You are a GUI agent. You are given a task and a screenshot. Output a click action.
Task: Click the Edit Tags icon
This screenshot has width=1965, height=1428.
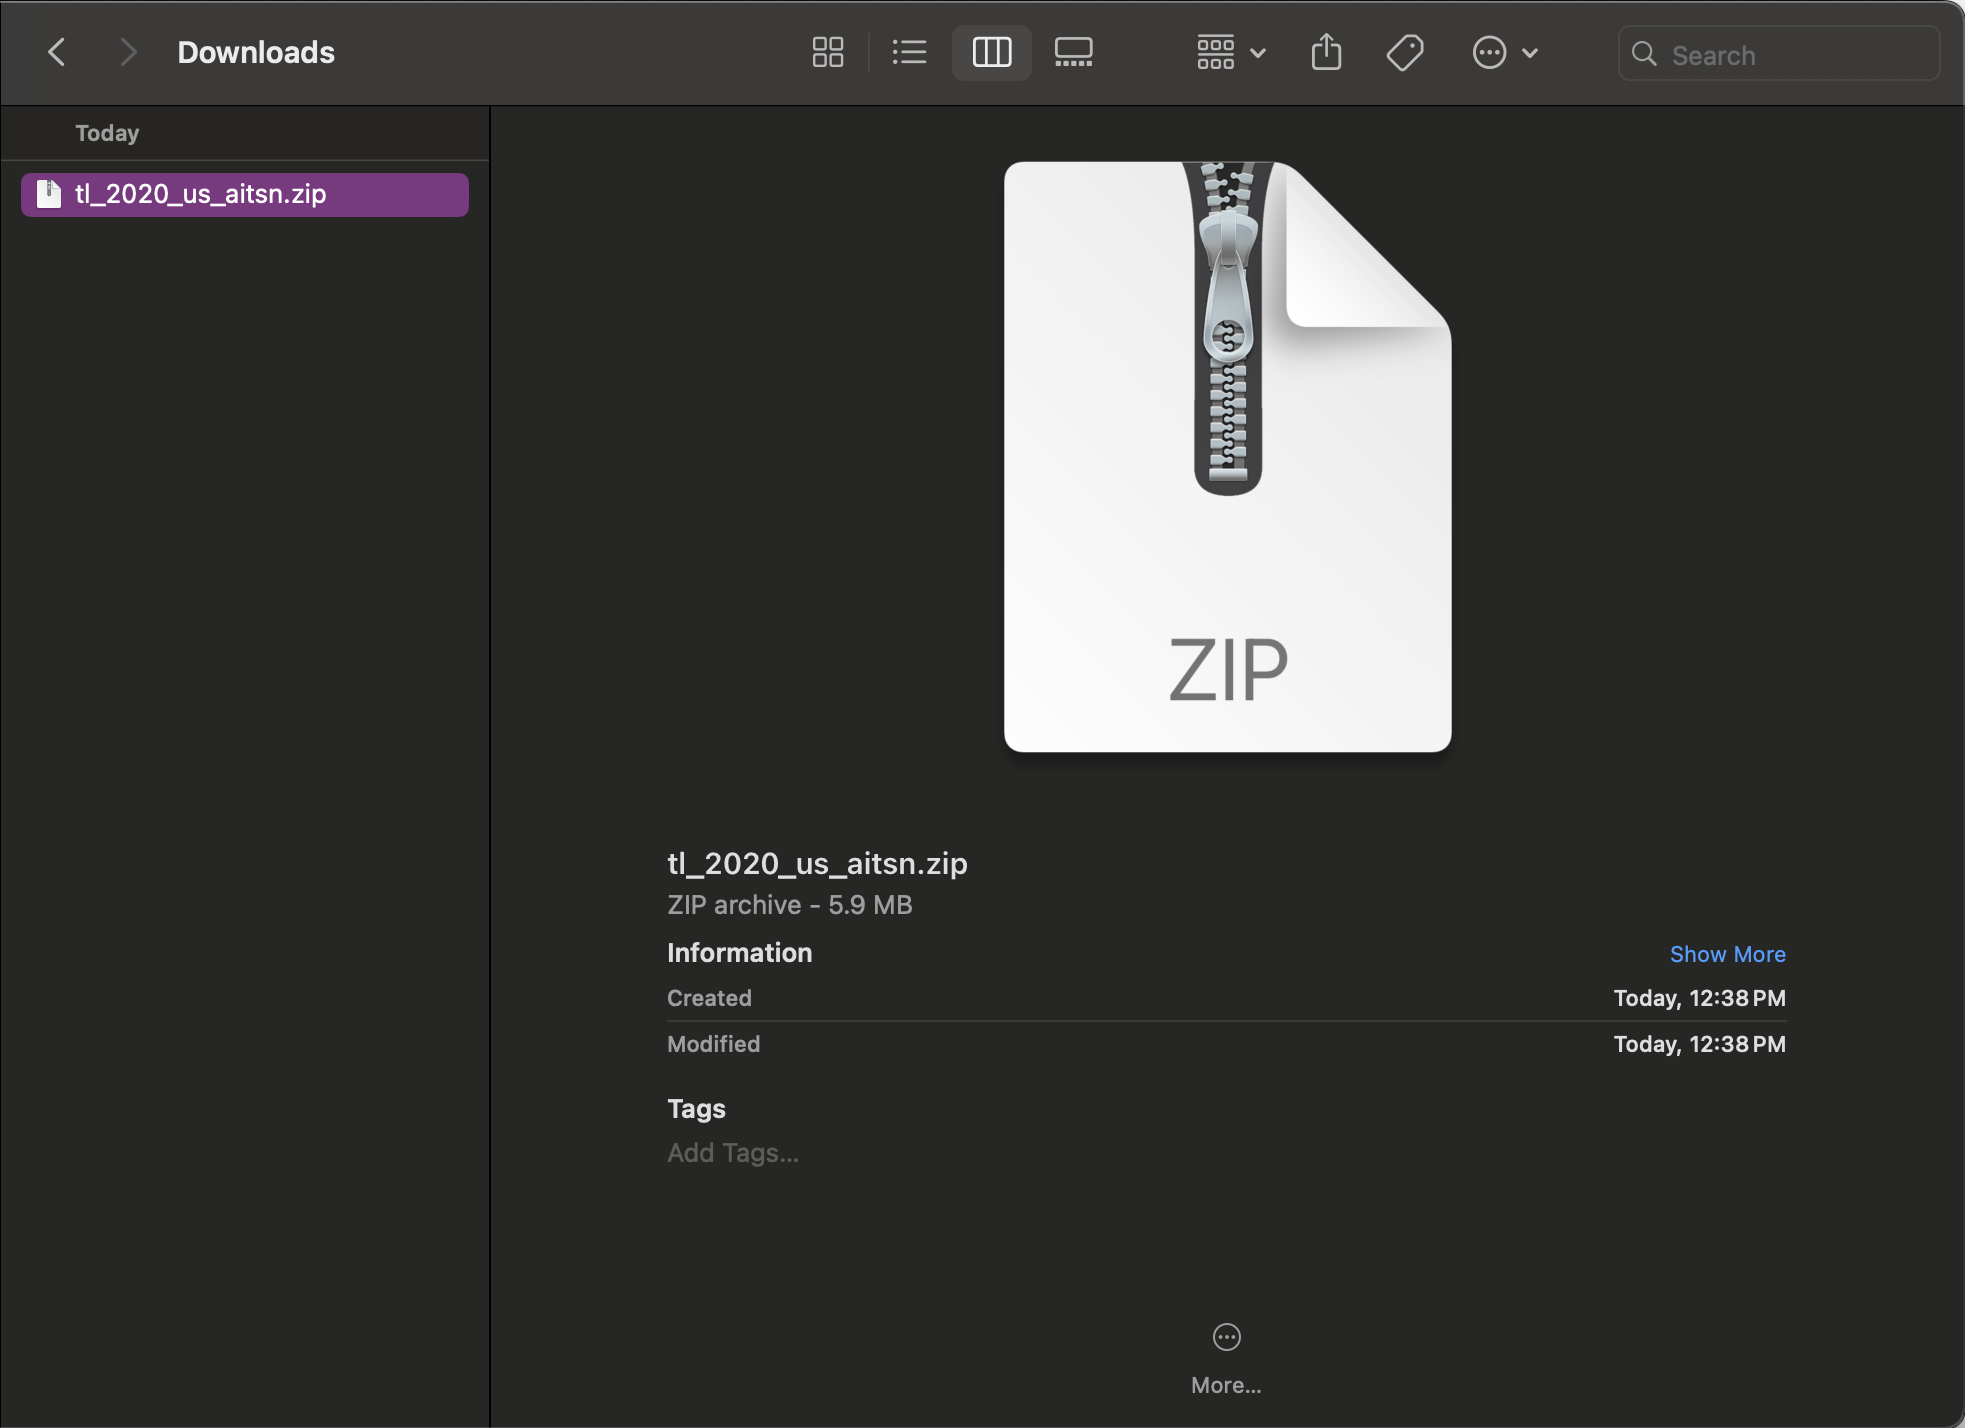tap(1405, 52)
